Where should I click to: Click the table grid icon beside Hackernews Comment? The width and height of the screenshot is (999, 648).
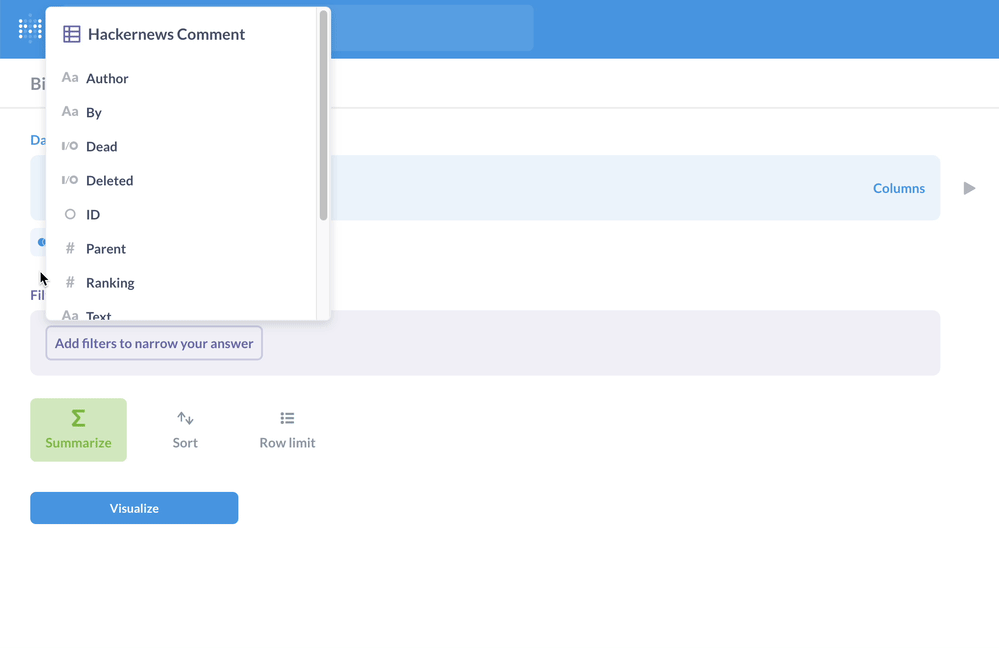[x=71, y=34]
